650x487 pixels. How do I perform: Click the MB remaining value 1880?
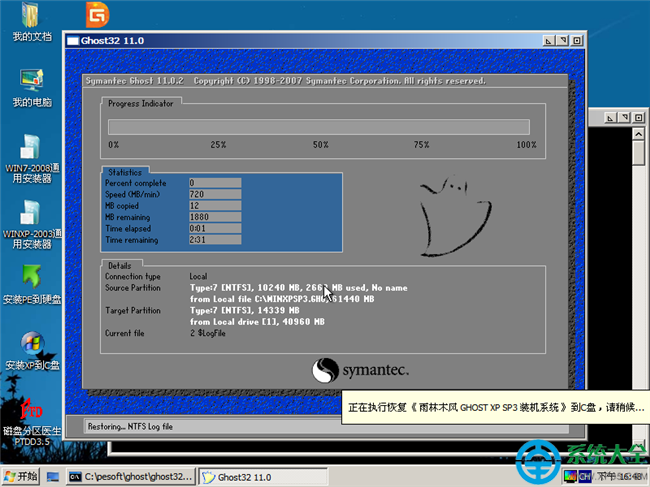[x=215, y=217]
